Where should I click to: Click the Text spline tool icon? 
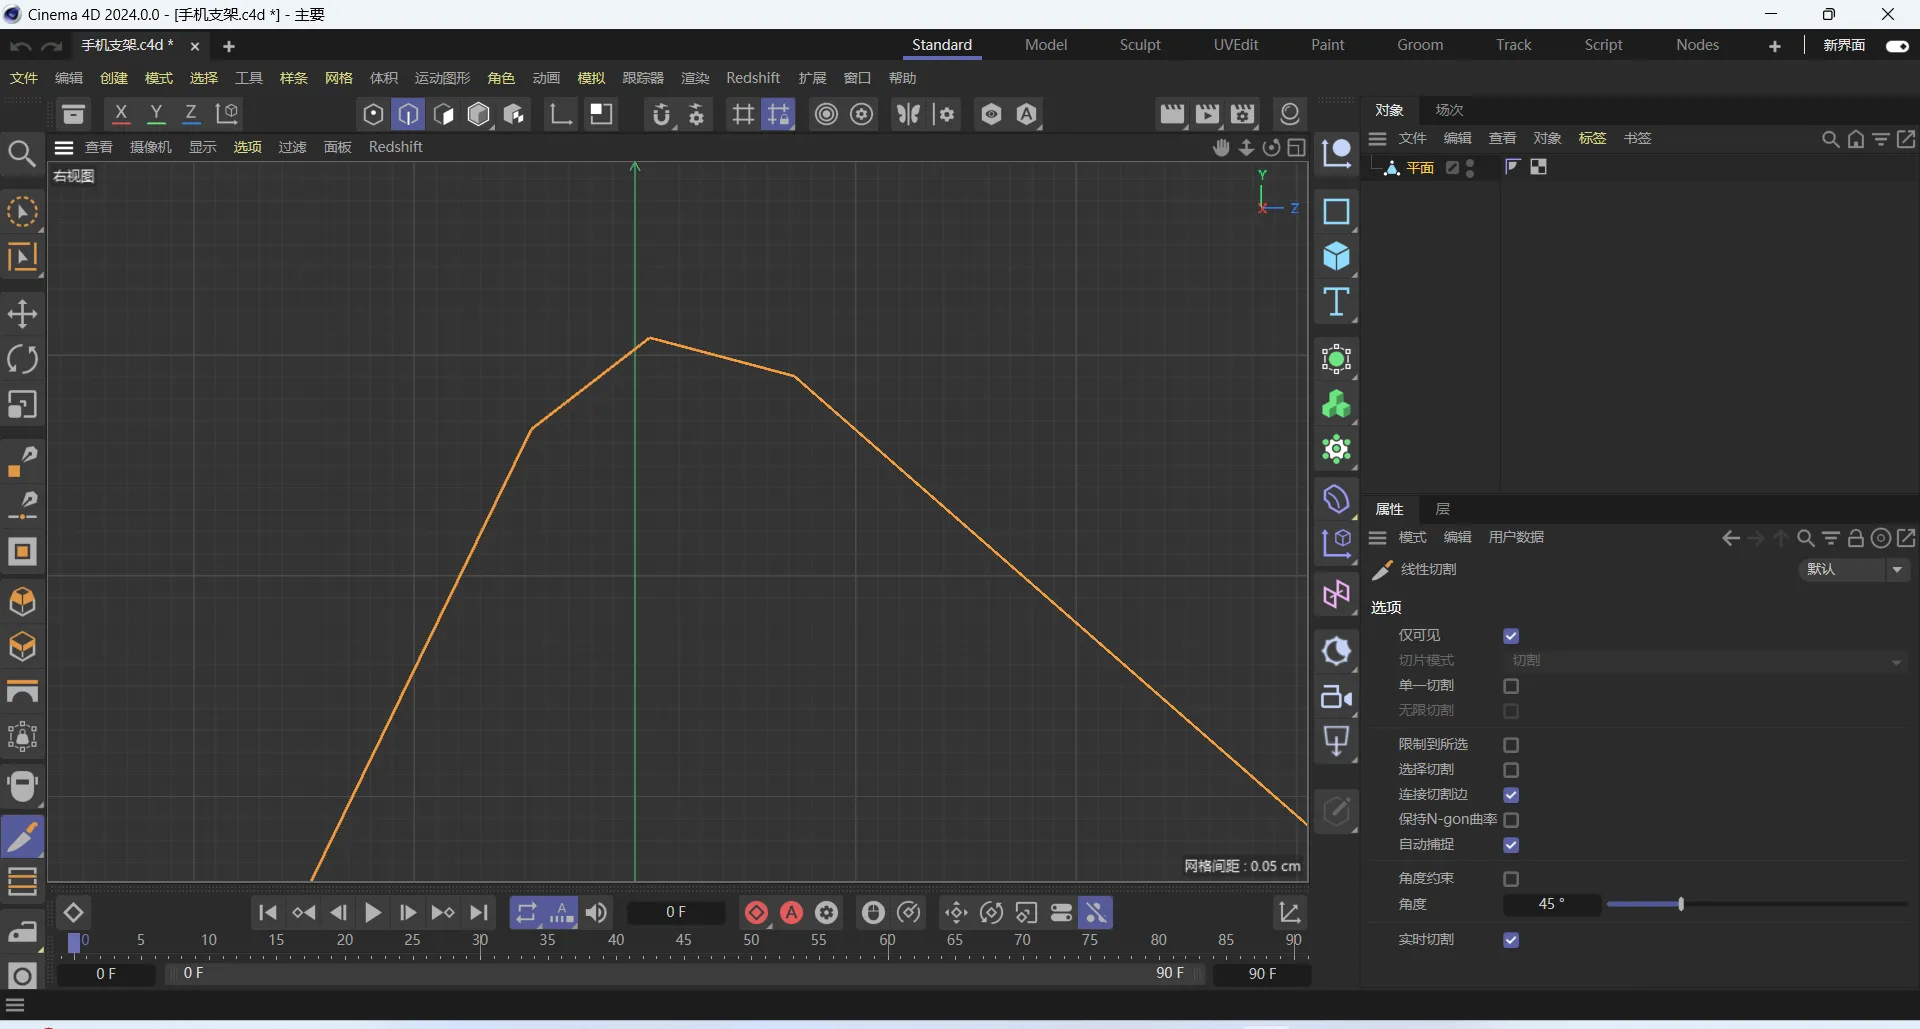(1336, 302)
